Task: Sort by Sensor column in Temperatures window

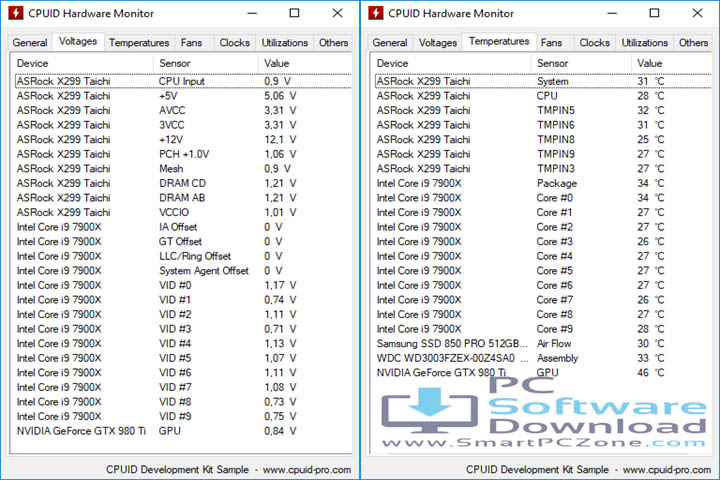Action: [x=581, y=63]
